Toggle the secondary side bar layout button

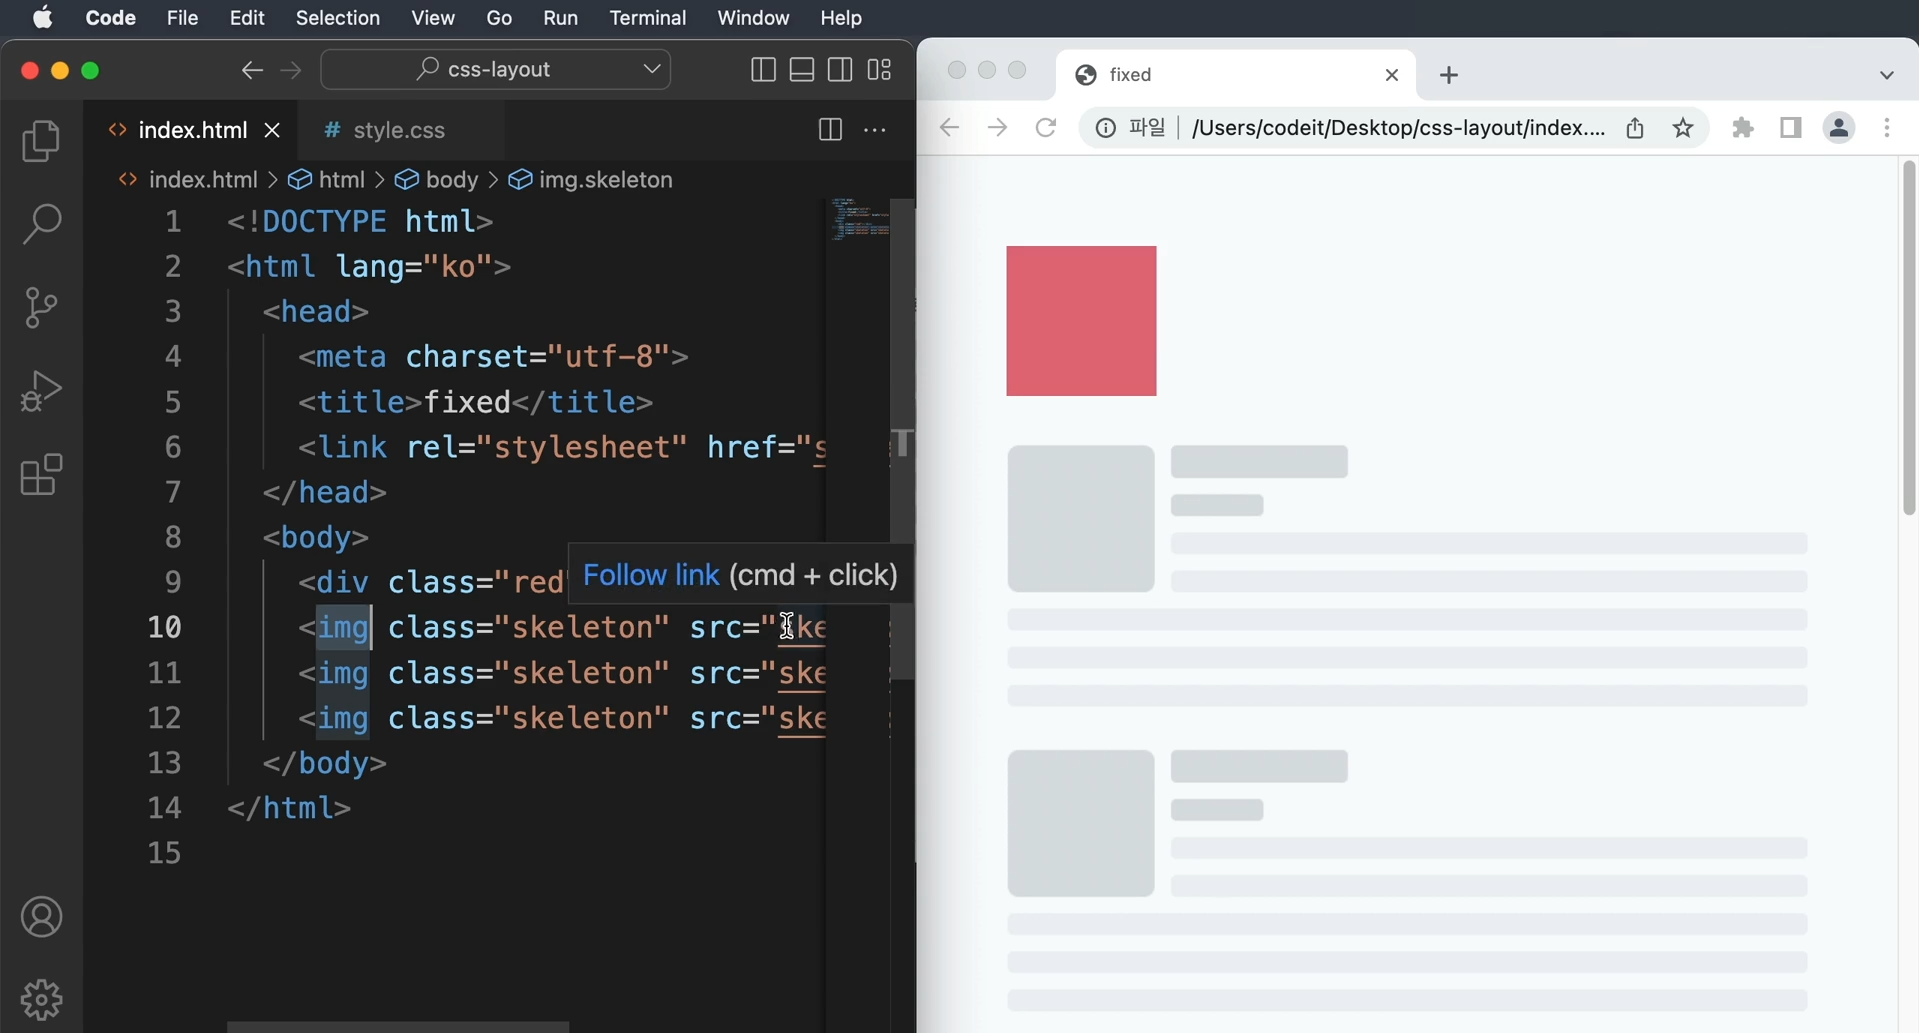point(840,70)
